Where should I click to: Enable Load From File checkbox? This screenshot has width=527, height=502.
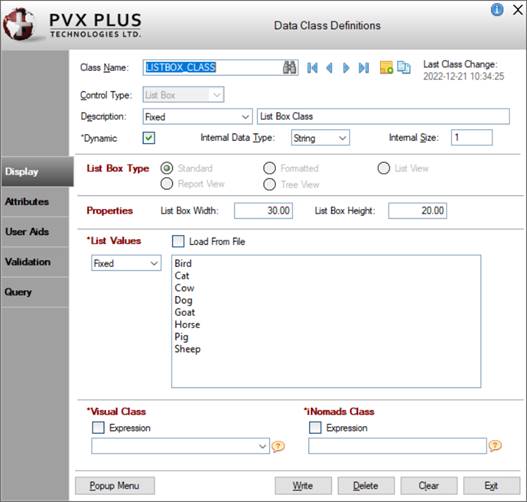pos(178,241)
